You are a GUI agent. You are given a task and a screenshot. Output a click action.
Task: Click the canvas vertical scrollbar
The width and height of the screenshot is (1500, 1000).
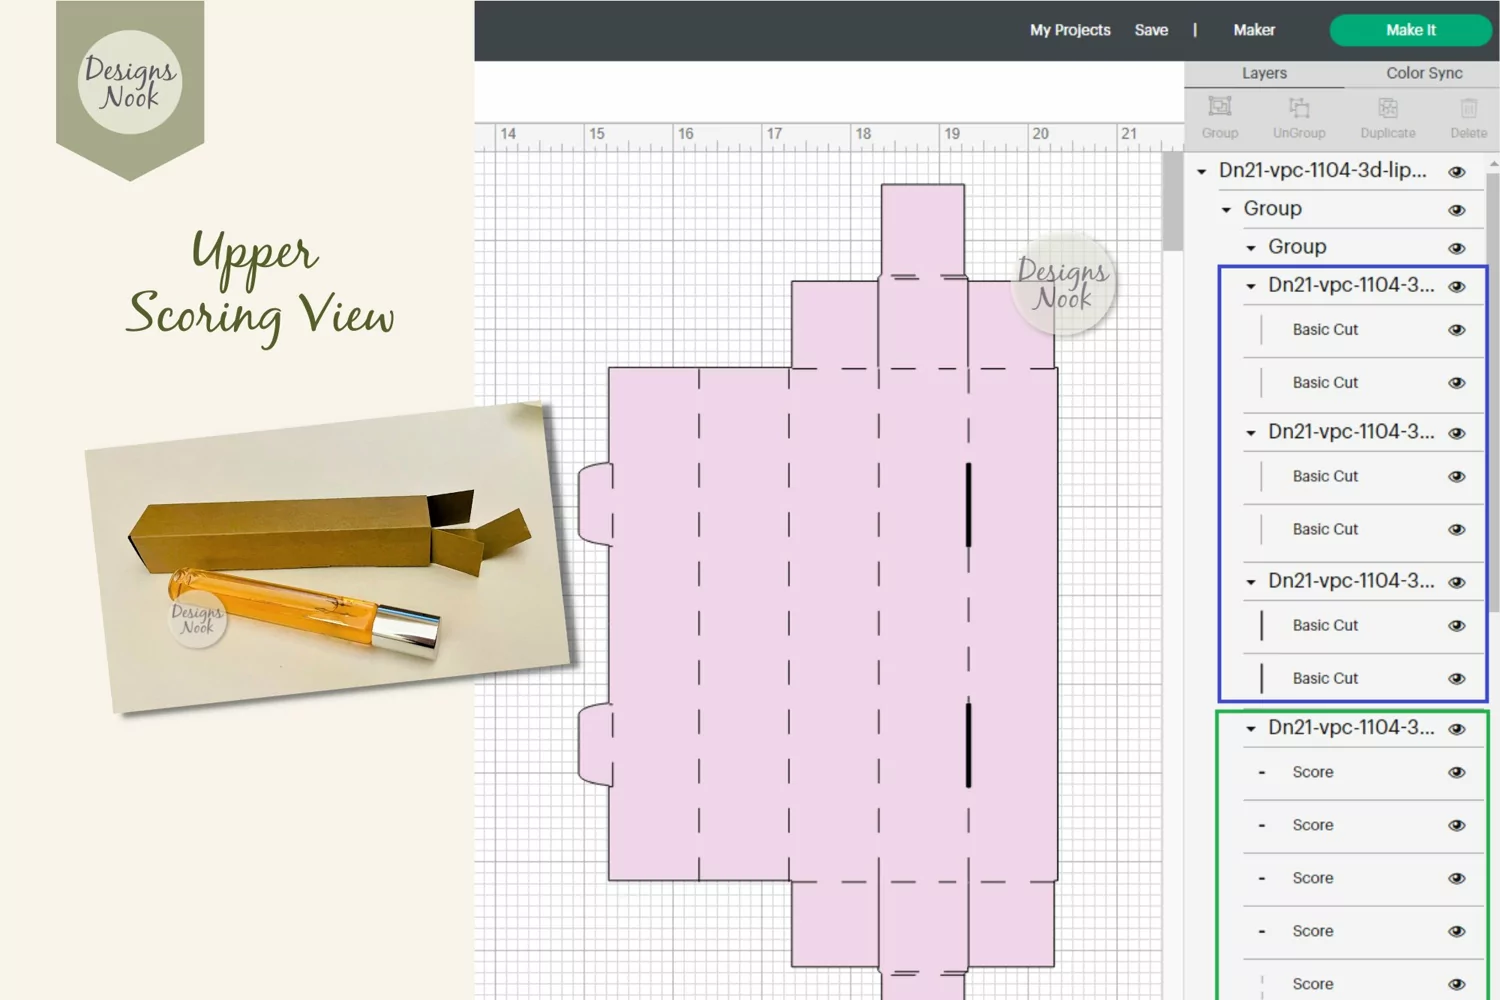point(1173,201)
